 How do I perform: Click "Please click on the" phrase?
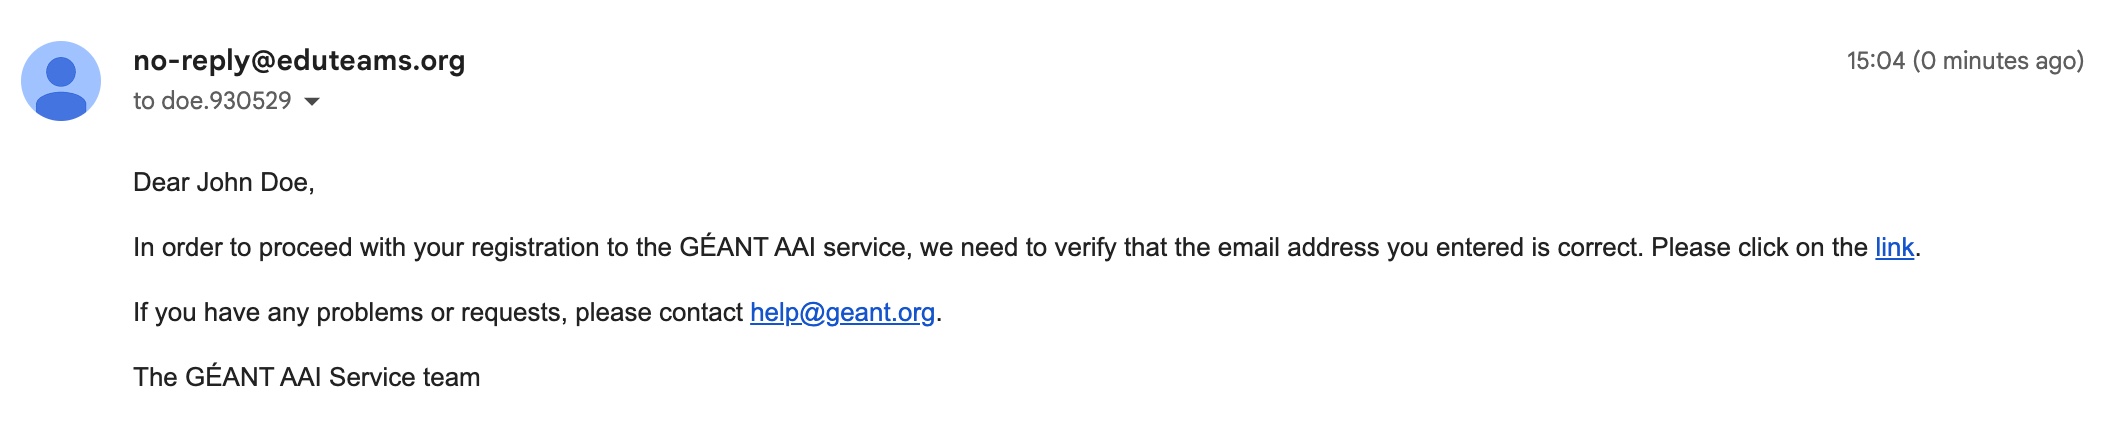[x=1759, y=247]
